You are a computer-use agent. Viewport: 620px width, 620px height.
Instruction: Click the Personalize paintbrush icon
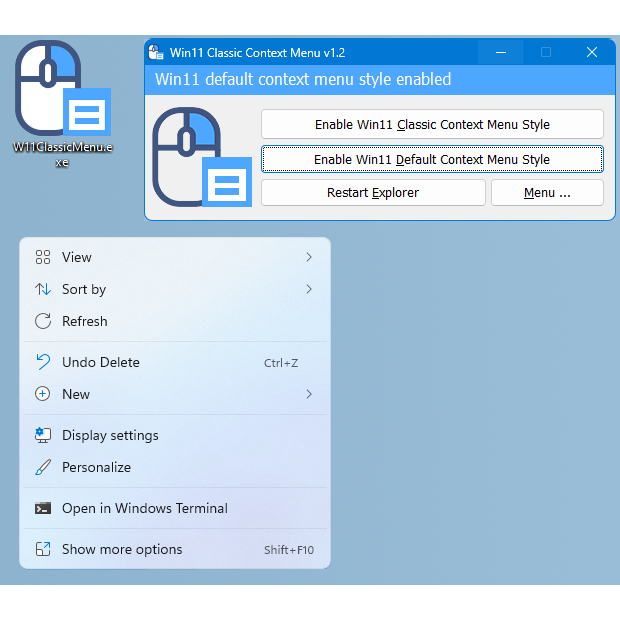point(43,467)
